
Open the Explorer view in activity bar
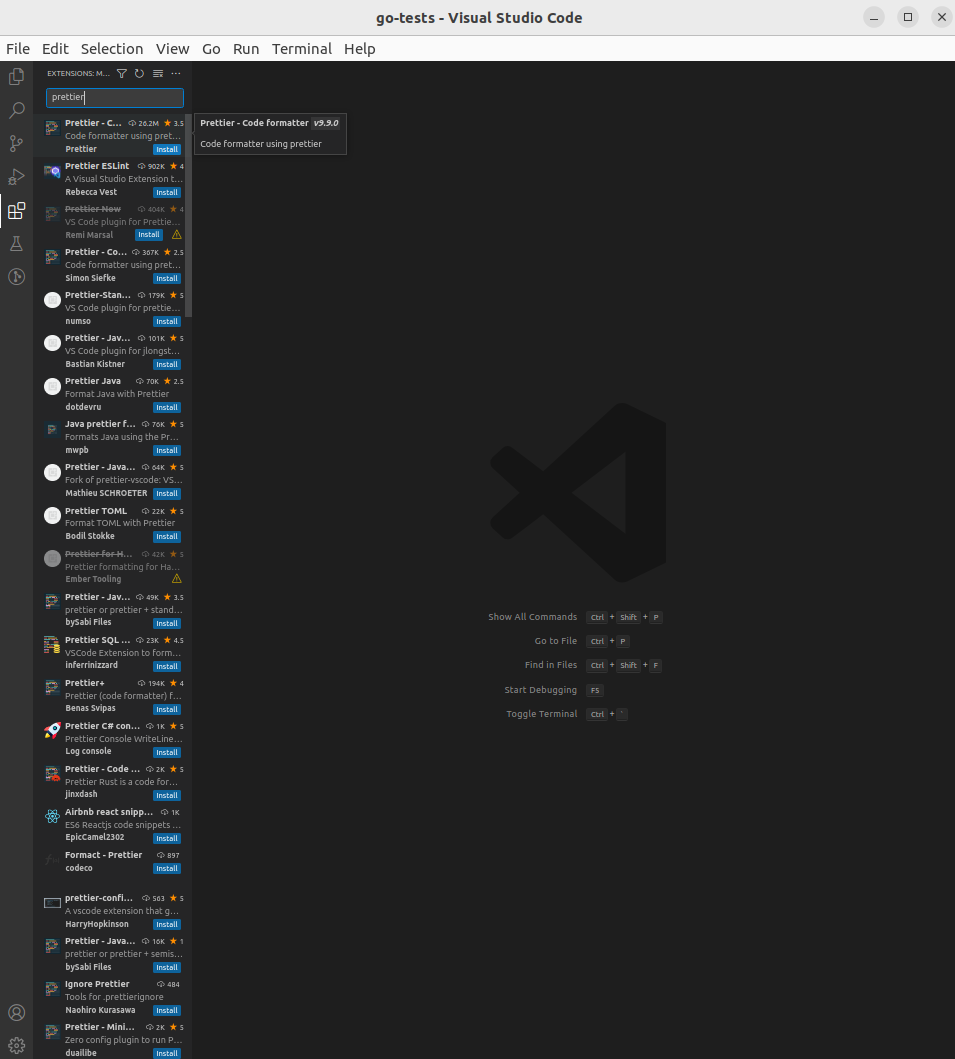[16, 76]
